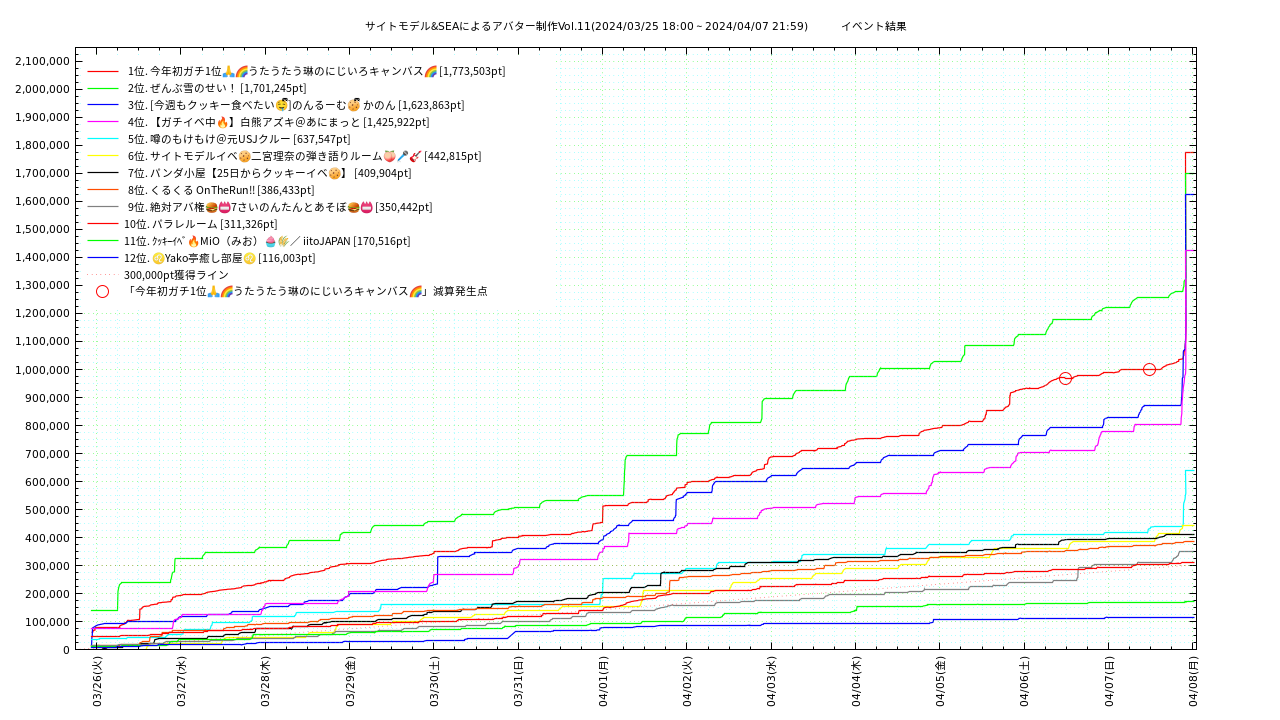The image size is (1280, 720).
Task: Click the x-axis date 04/02(火)
Action: [x=687, y=682]
